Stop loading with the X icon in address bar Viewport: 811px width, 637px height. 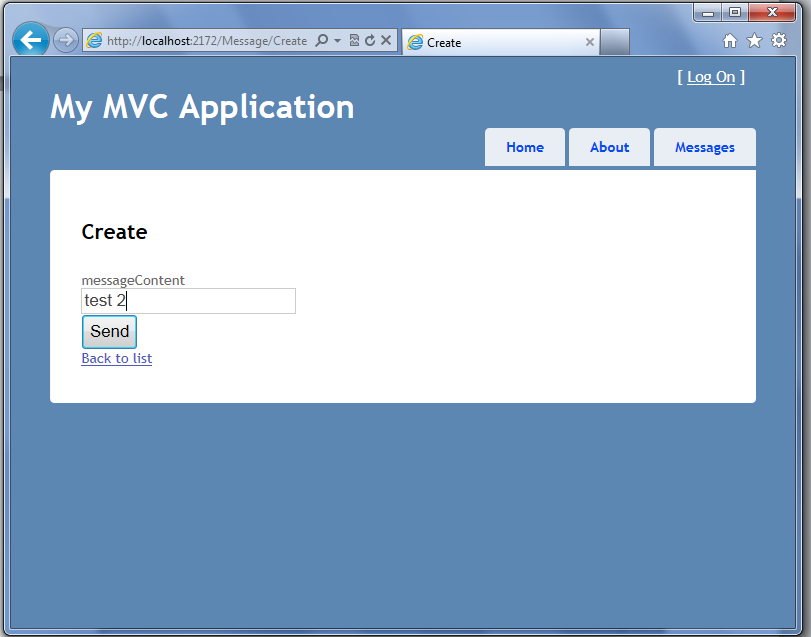tap(386, 40)
